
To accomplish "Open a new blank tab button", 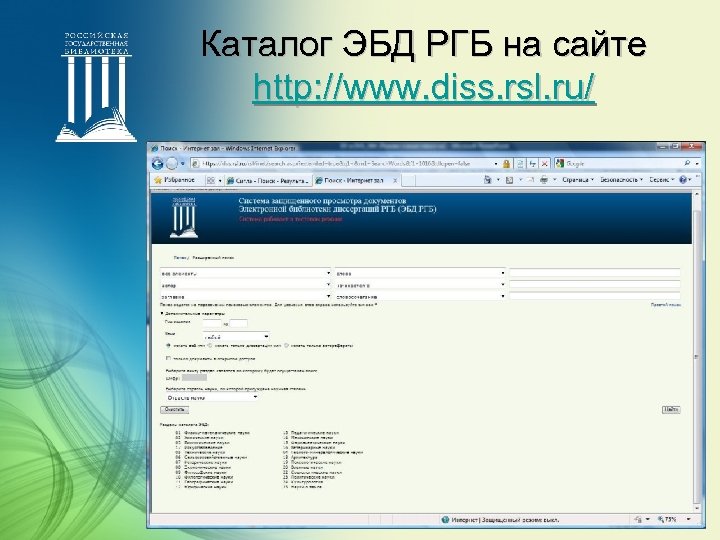I will [408, 180].
